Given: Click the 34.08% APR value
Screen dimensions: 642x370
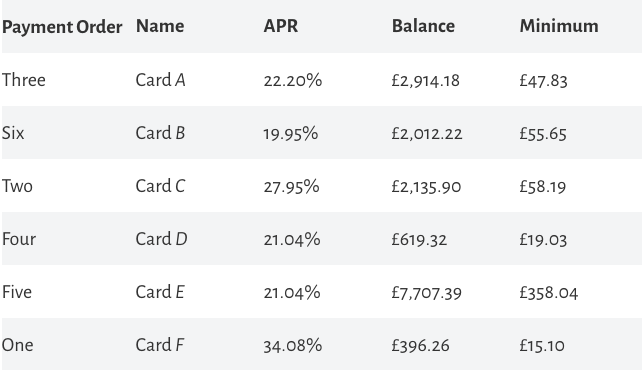Looking at the screenshot, I should tap(293, 345).
